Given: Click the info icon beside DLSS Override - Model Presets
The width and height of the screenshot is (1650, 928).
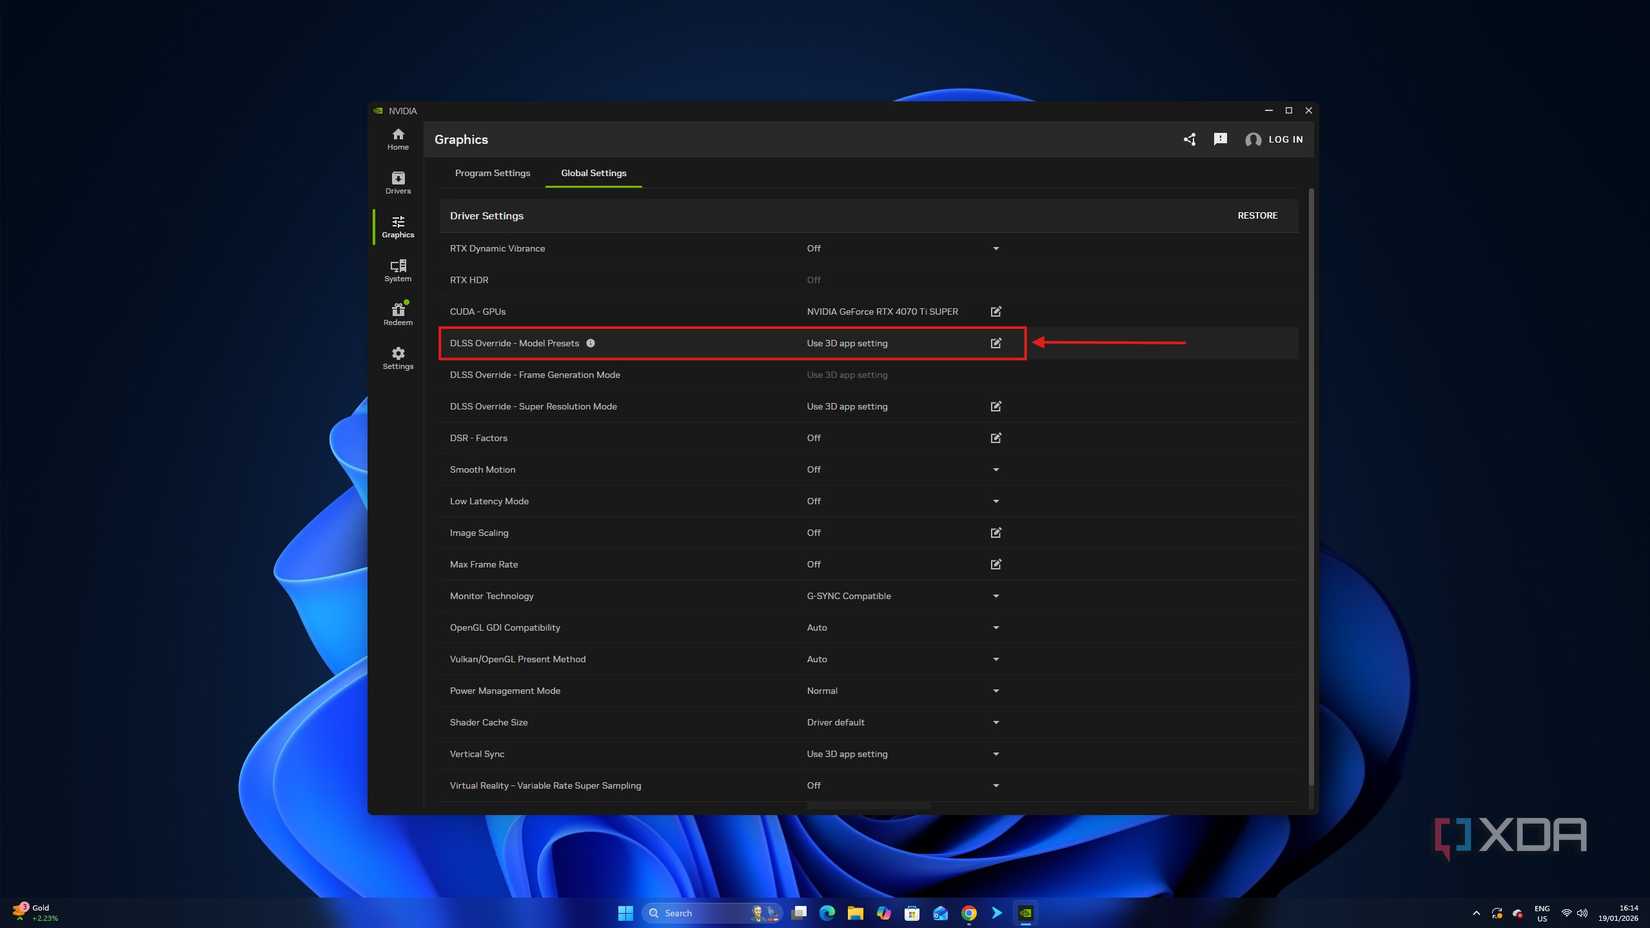Looking at the screenshot, I should click(590, 343).
